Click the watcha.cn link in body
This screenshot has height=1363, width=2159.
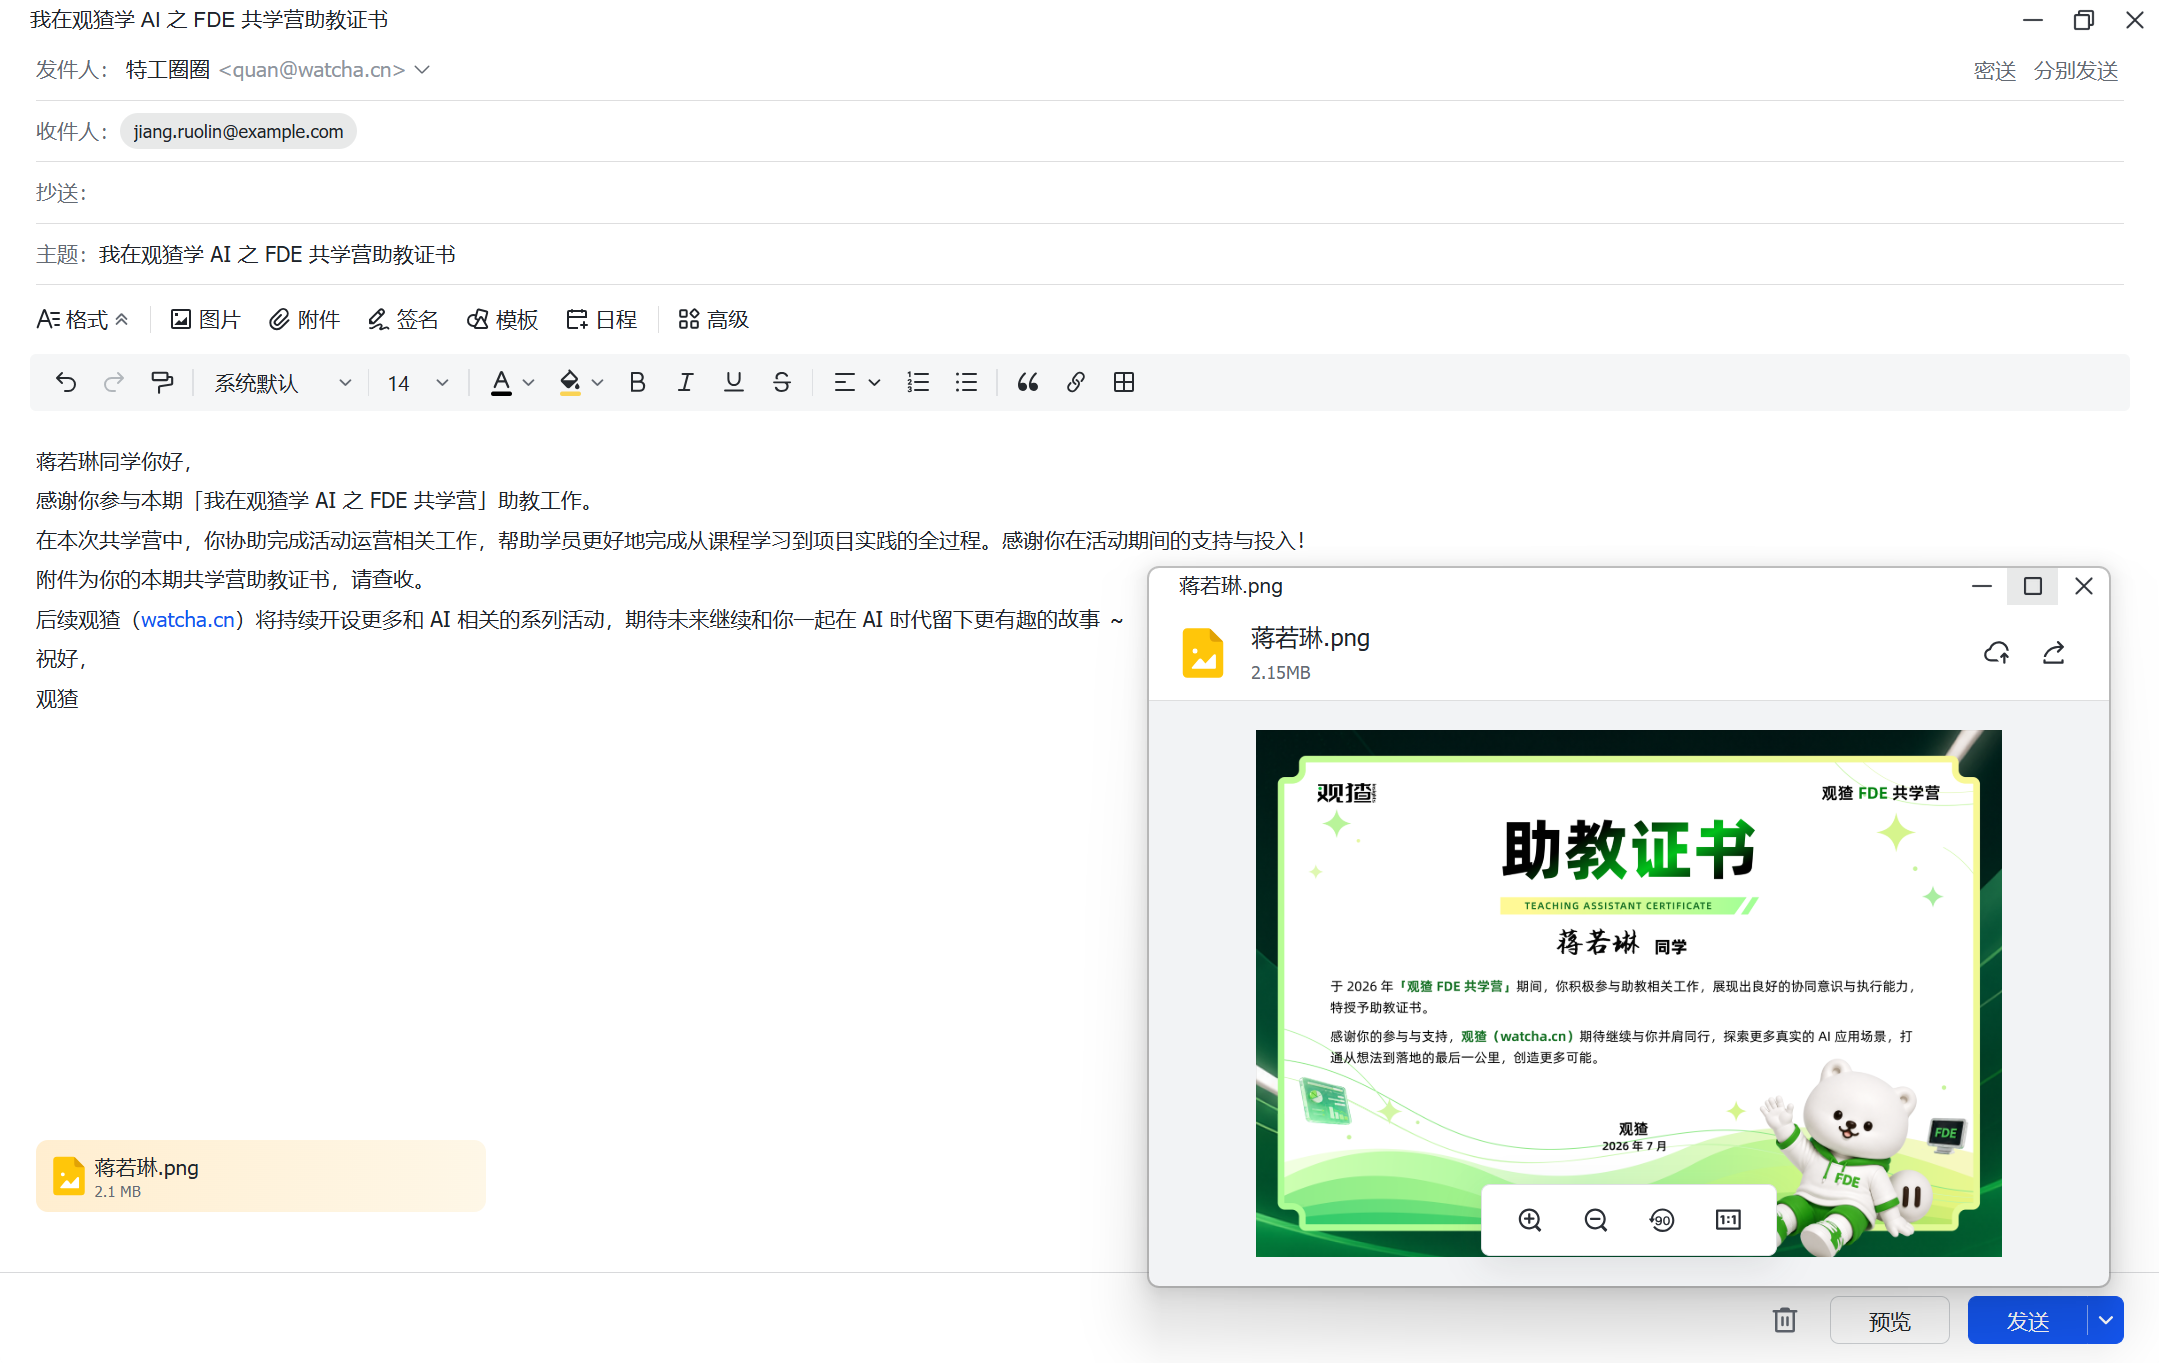coord(188,620)
